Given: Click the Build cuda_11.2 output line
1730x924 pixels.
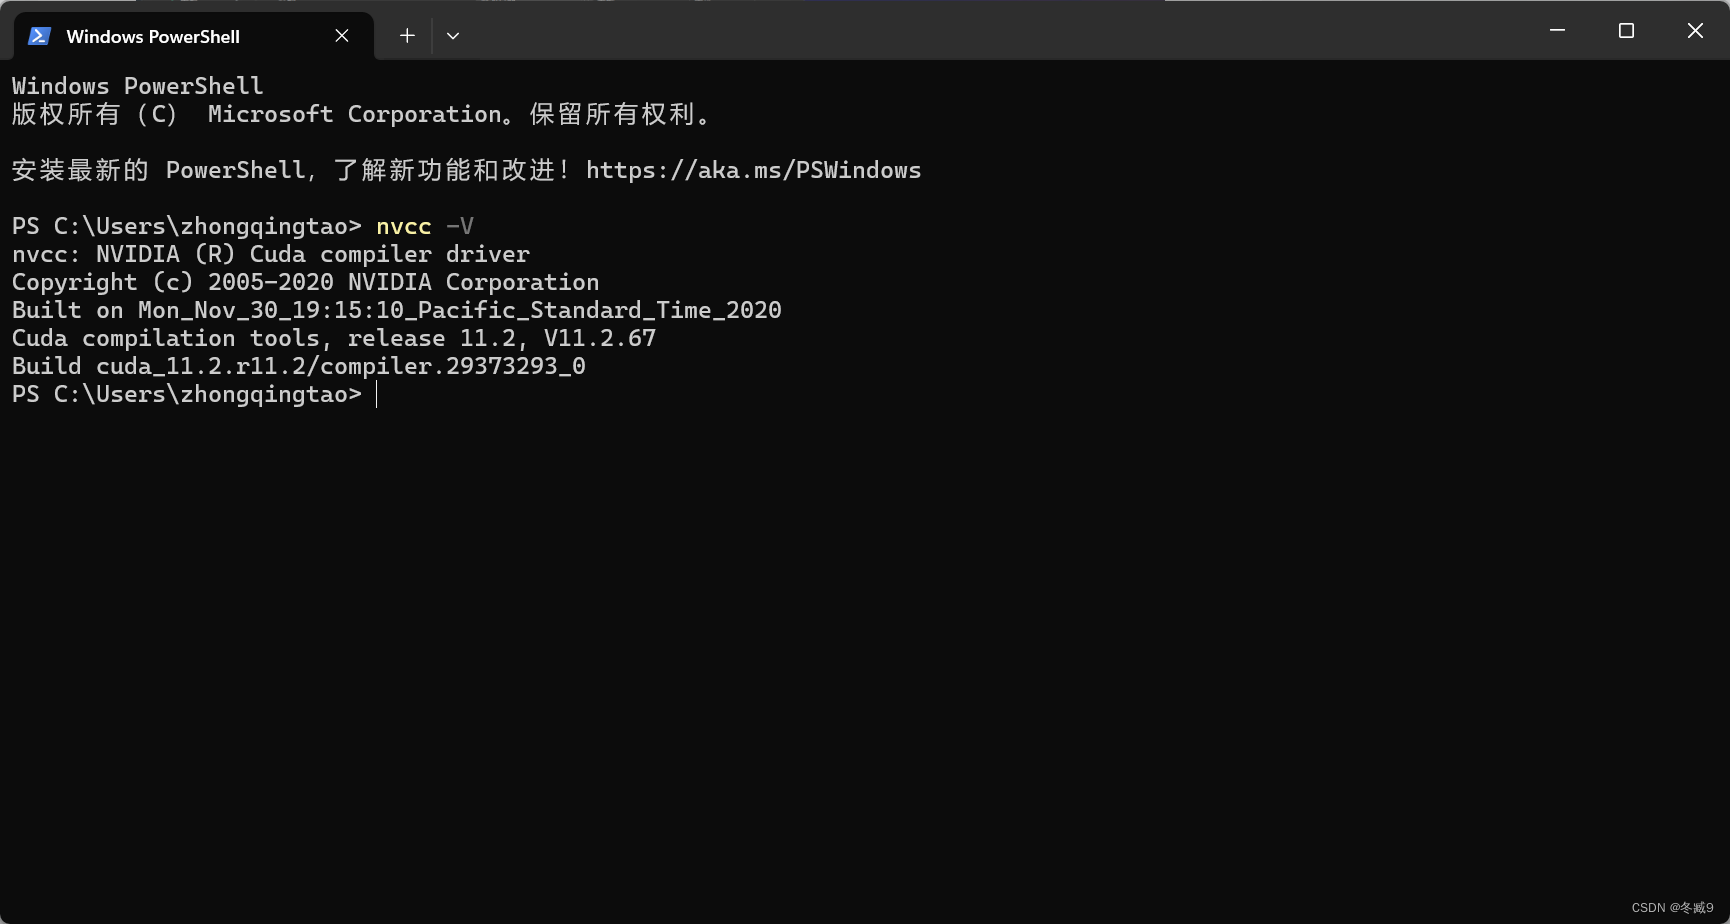Looking at the screenshot, I should 298,366.
